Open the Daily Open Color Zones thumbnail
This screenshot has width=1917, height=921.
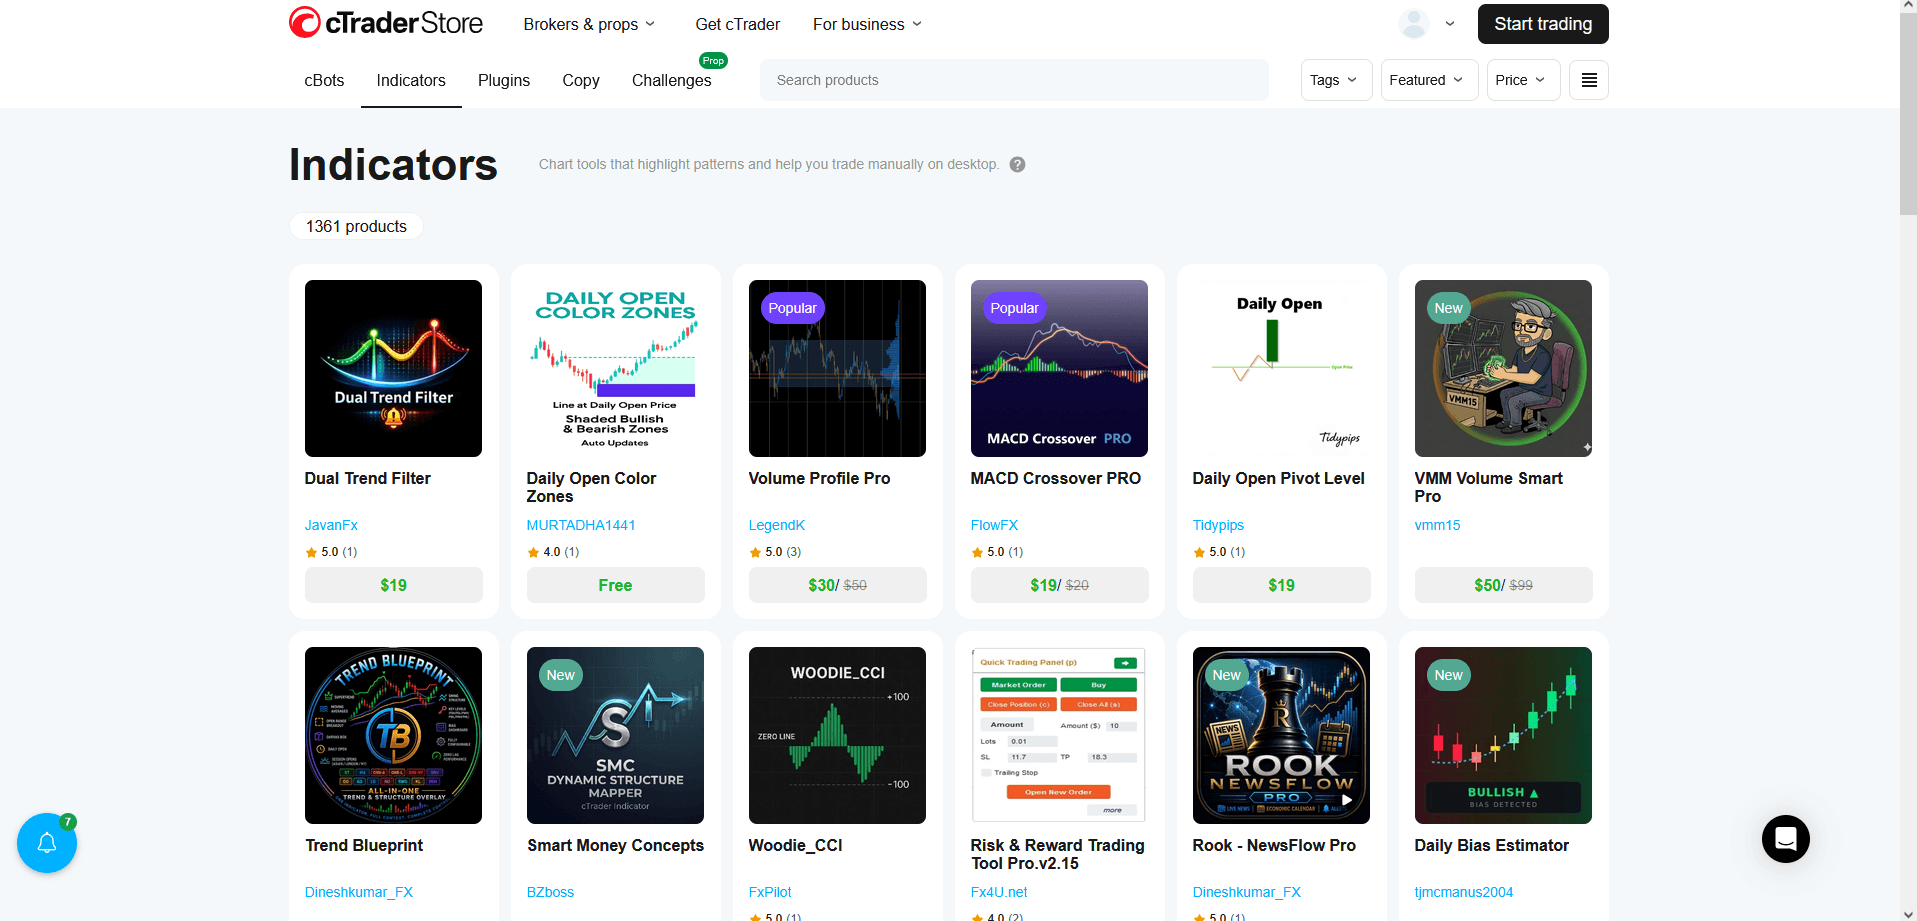(615, 368)
